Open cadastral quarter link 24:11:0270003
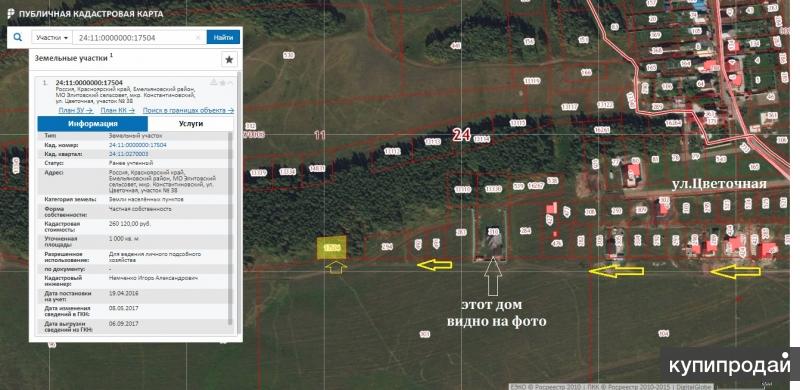Image resolution: width=800 pixels, height=390 pixels. point(129,154)
